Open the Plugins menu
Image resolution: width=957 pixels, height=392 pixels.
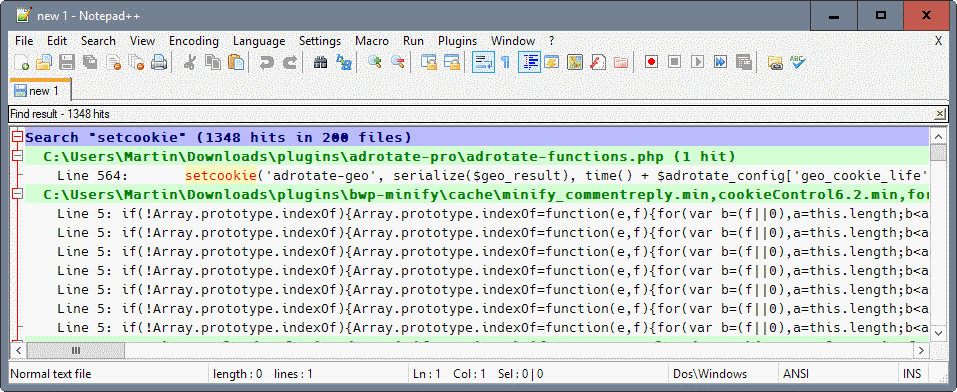457,41
